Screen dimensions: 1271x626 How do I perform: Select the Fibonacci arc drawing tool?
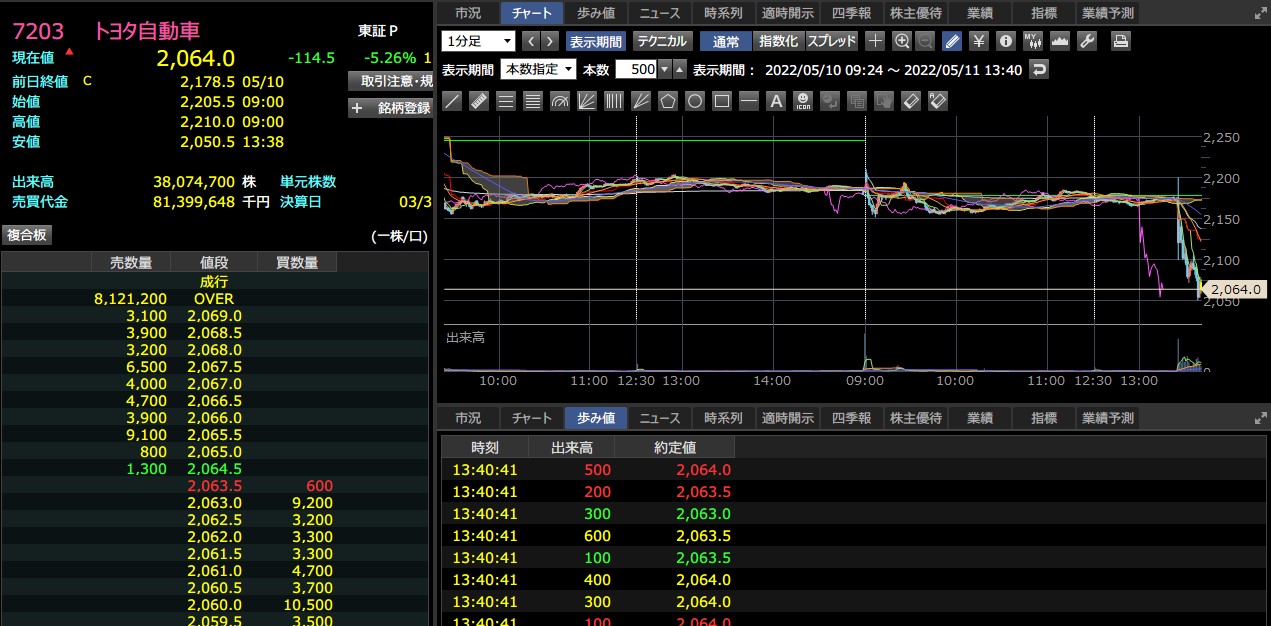click(x=560, y=101)
